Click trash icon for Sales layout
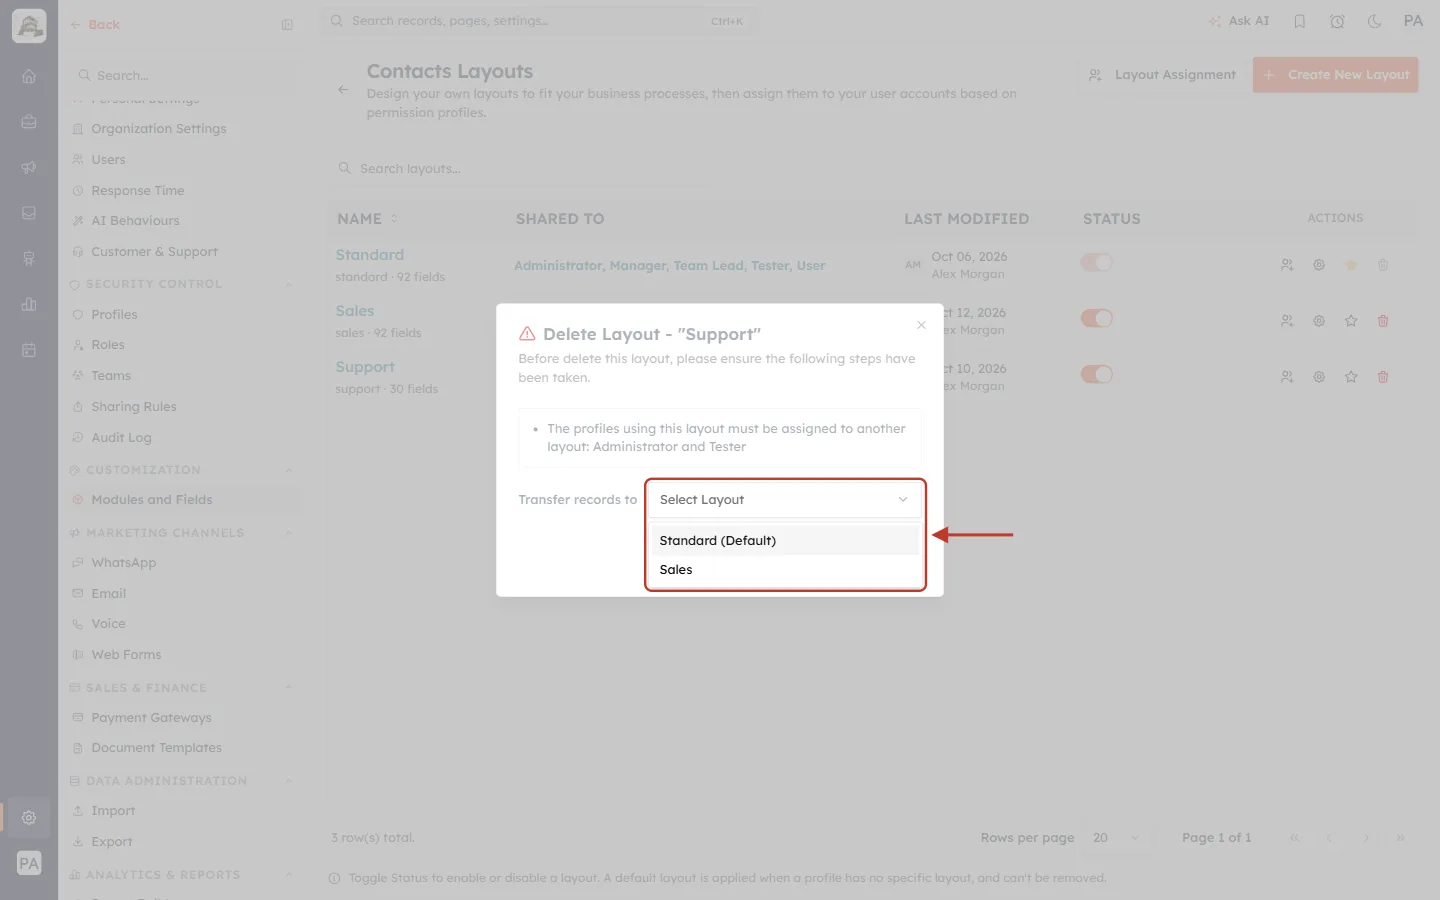Screen dimensions: 1440x900 click(1383, 321)
